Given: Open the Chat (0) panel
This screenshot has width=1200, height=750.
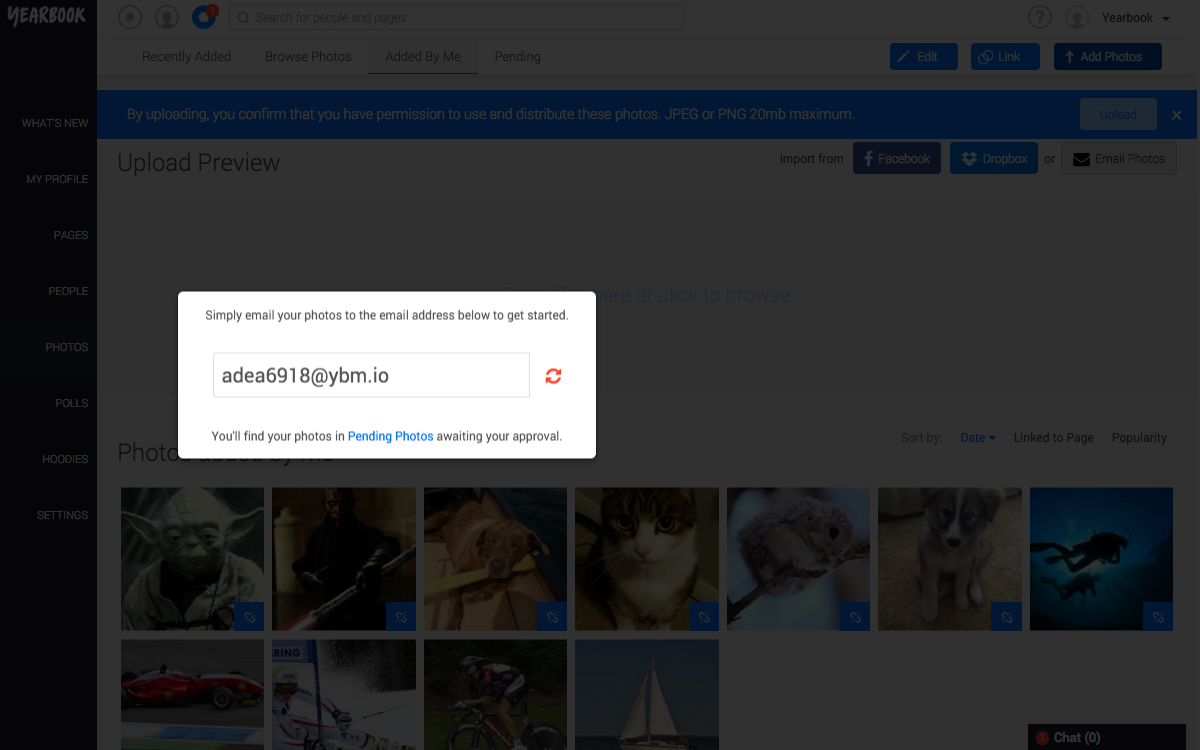Looking at the screenshot, I should tap(1107, 737).
